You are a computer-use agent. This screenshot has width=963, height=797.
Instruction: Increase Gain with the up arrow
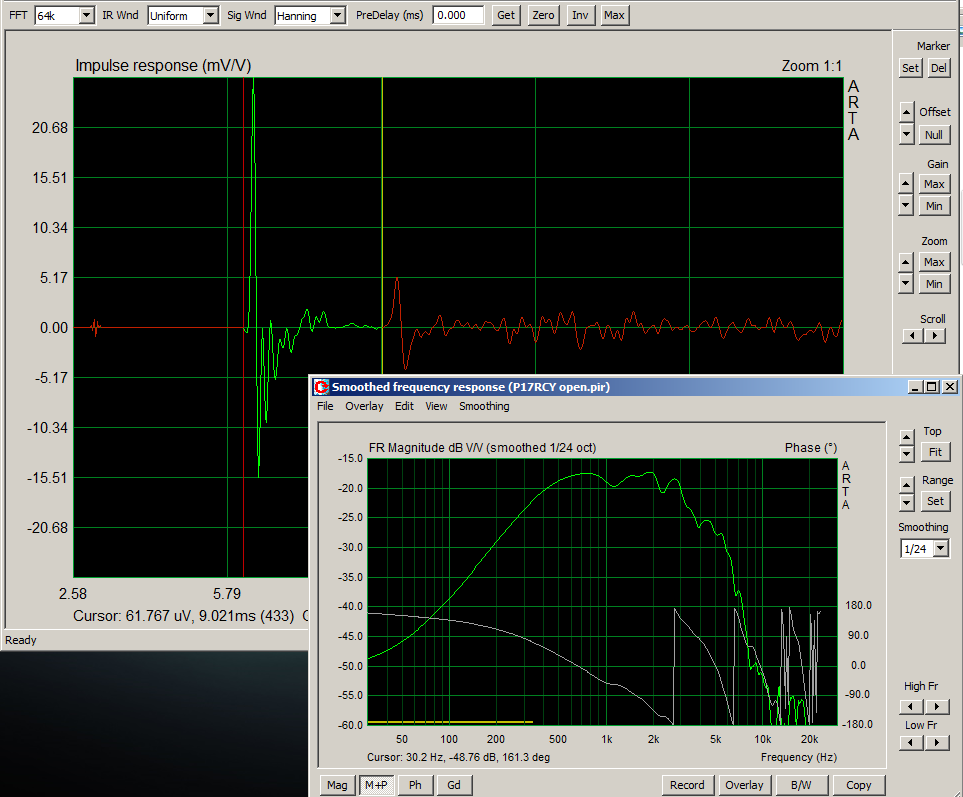pyautogui.click(x=906, y=183)
